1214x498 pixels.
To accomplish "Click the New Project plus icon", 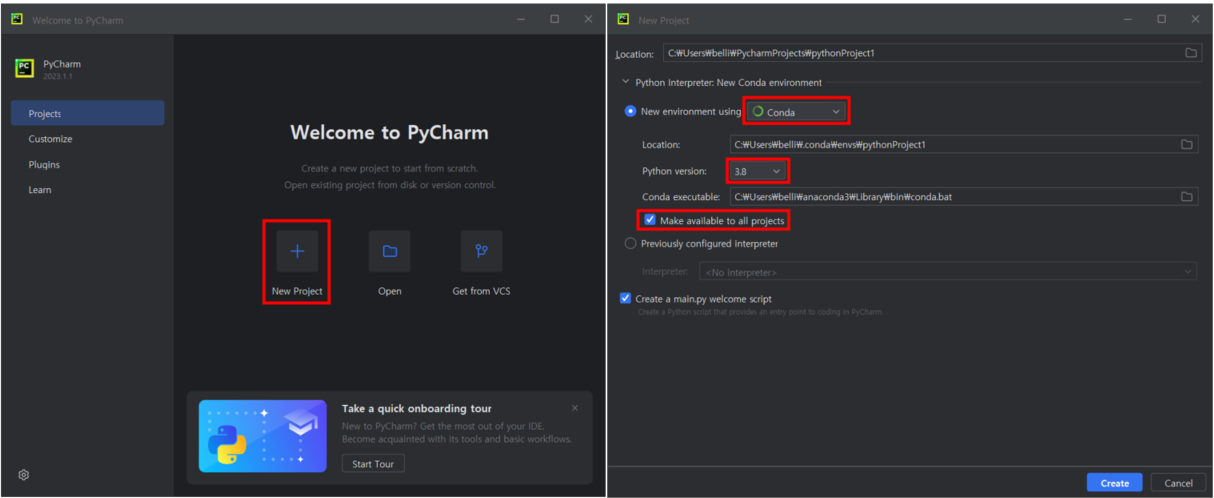I will 297,251.
